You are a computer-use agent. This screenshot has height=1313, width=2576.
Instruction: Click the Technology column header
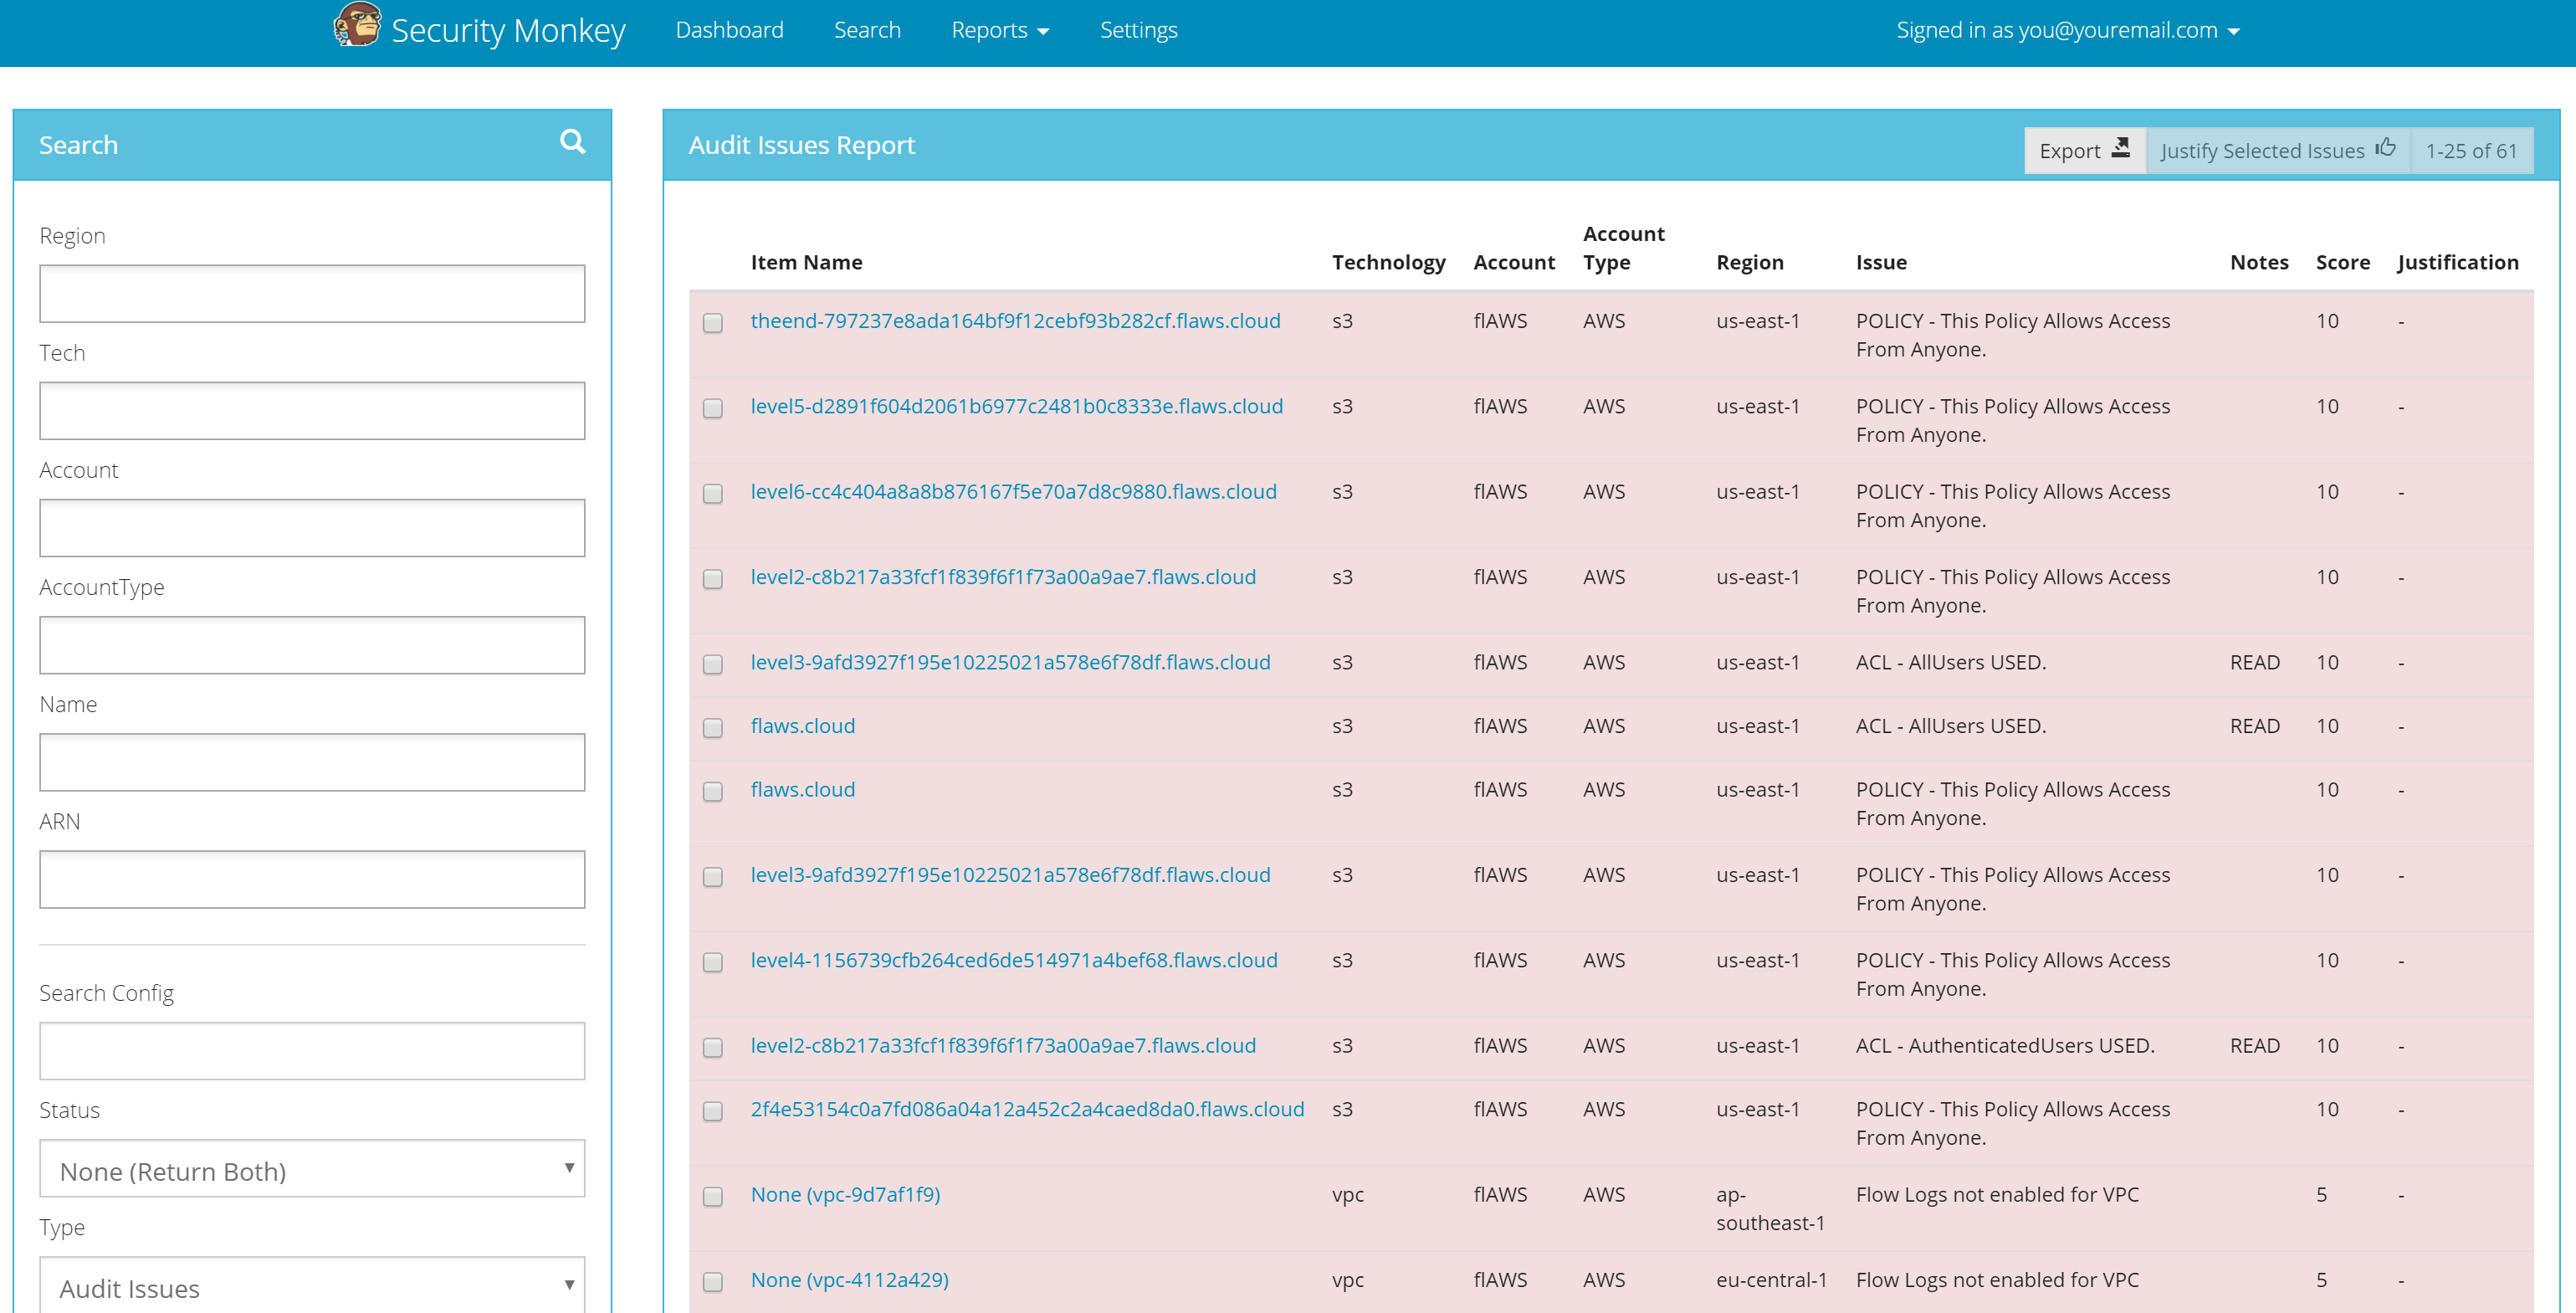click(x=1388, y=262)
